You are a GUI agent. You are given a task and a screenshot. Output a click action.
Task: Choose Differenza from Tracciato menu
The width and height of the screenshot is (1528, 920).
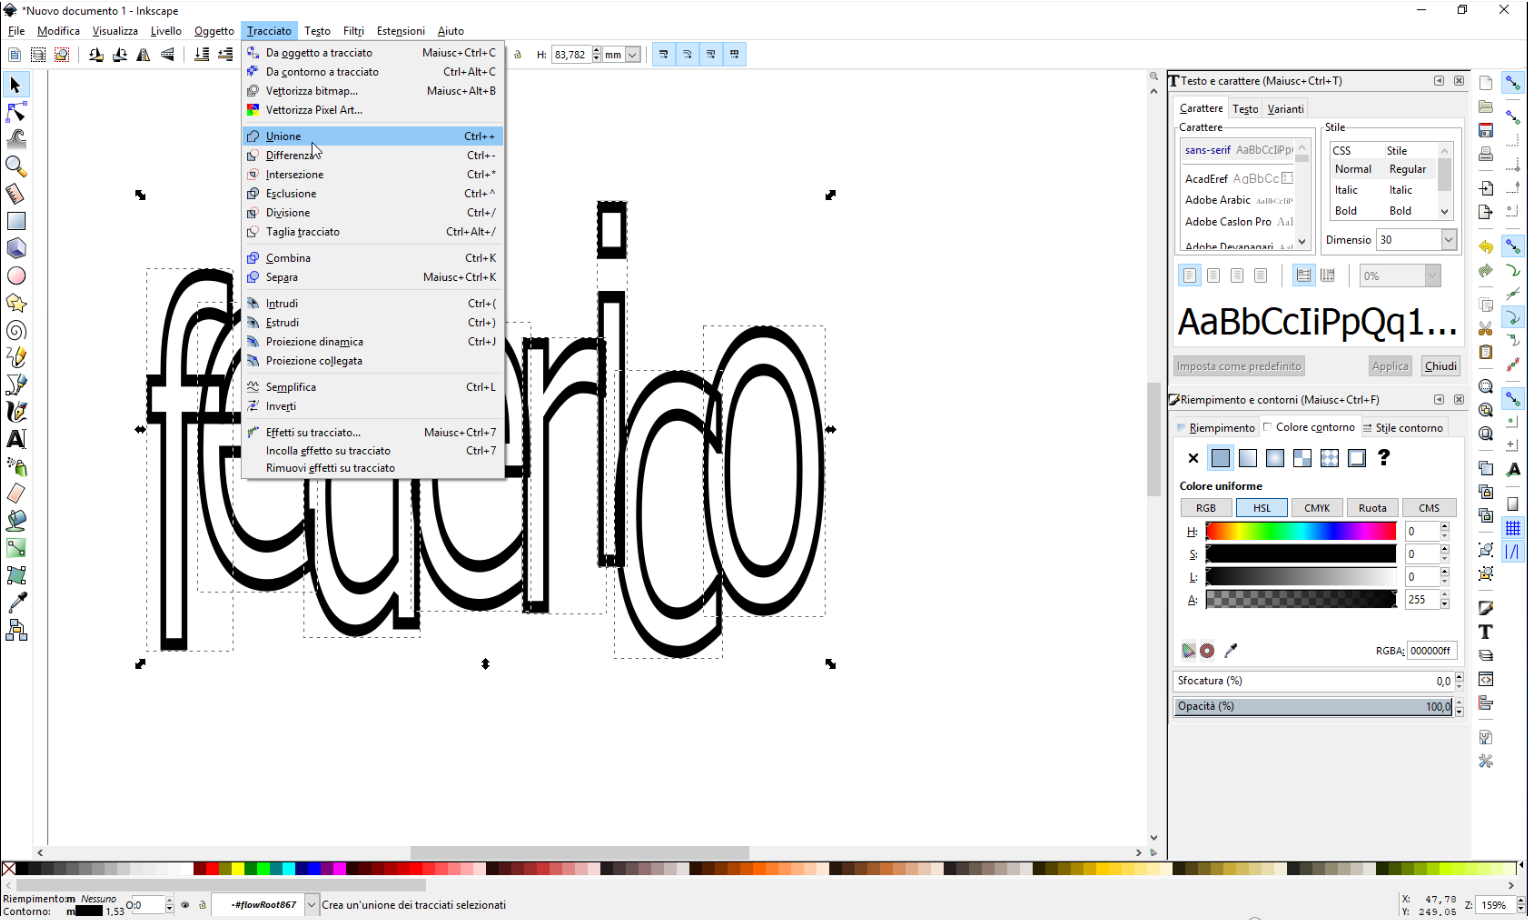point(374,155)
